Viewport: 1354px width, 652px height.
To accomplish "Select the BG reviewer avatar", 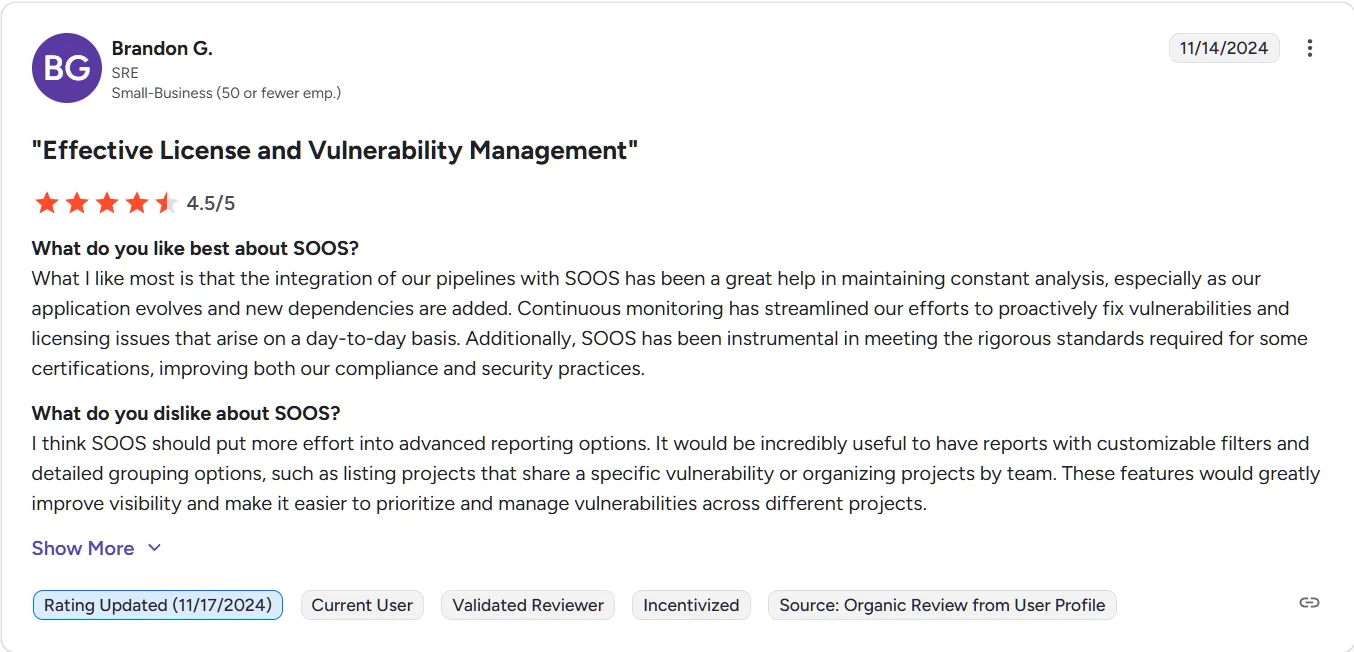I will click(66, 67).
